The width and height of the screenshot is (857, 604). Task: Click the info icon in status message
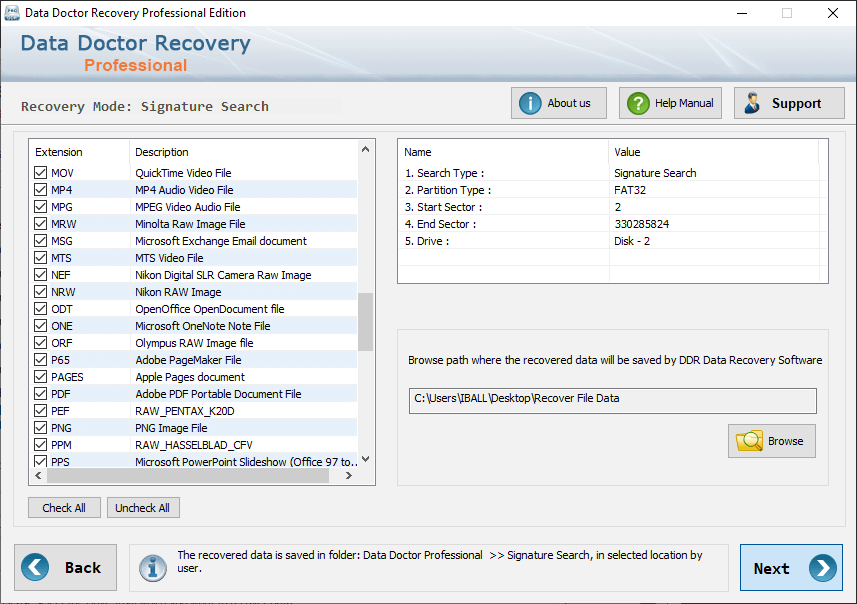tap(152, 567)
